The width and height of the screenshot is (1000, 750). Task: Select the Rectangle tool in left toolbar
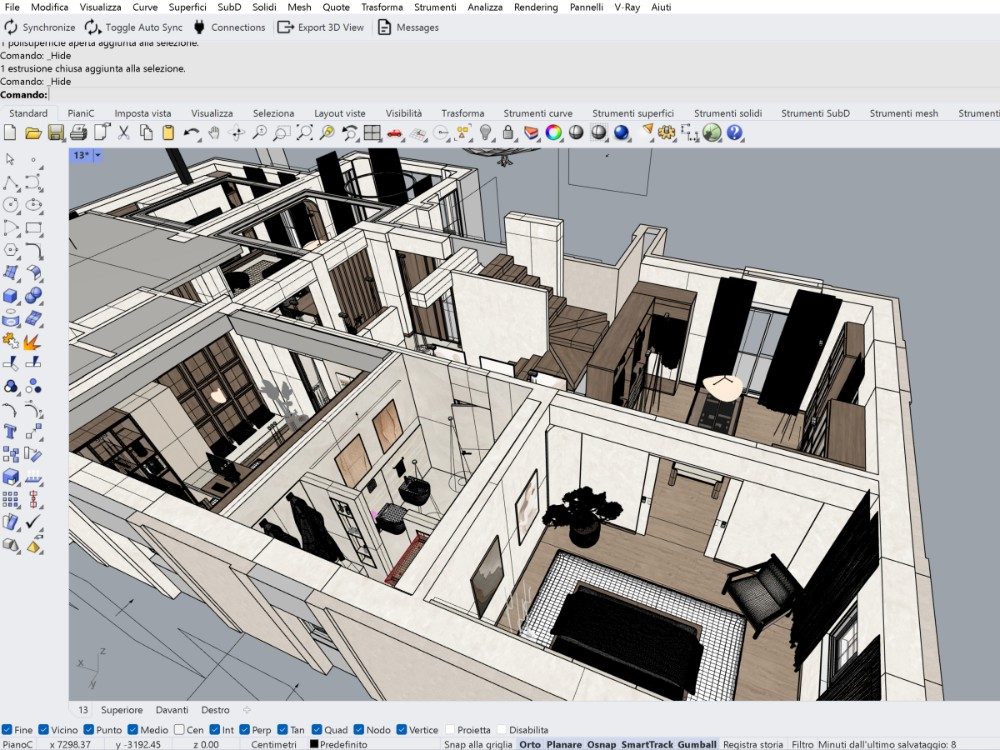coord(33,228)
